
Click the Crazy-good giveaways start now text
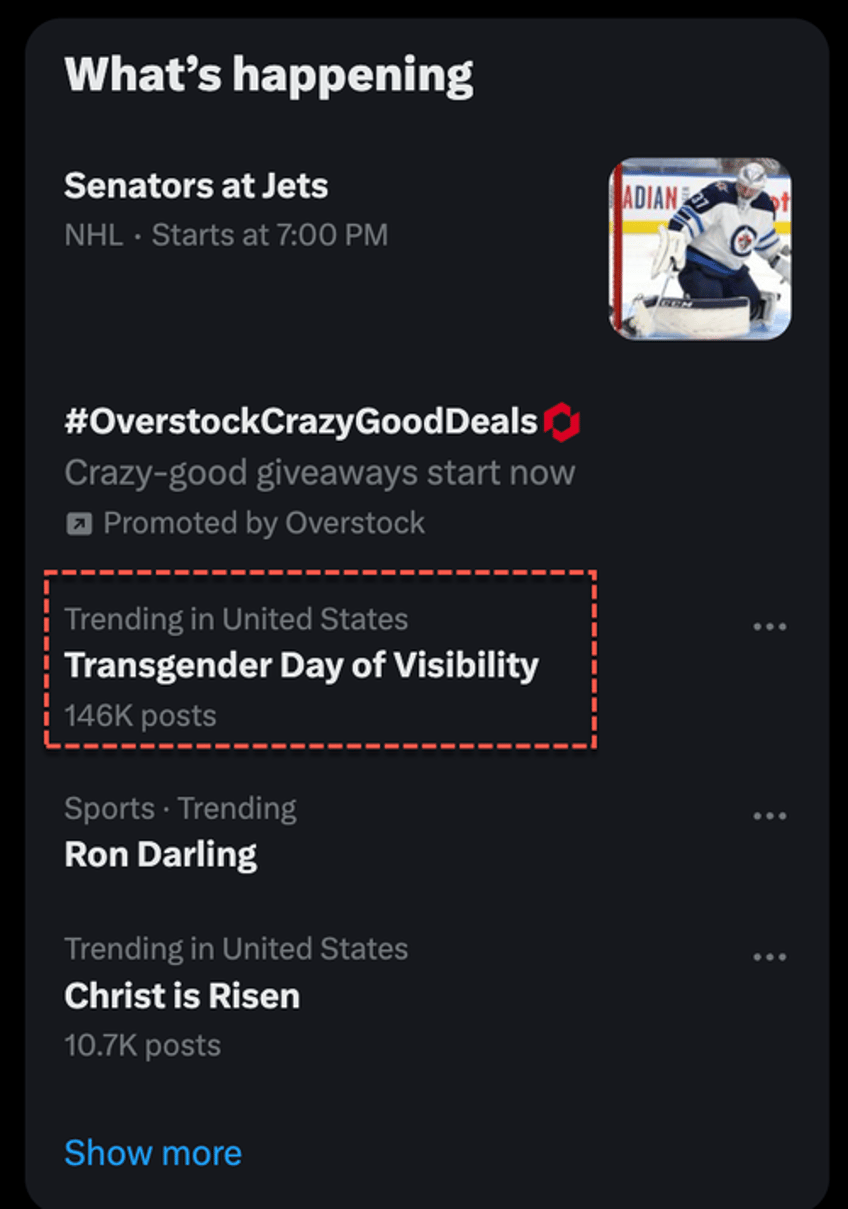point(320,473)
